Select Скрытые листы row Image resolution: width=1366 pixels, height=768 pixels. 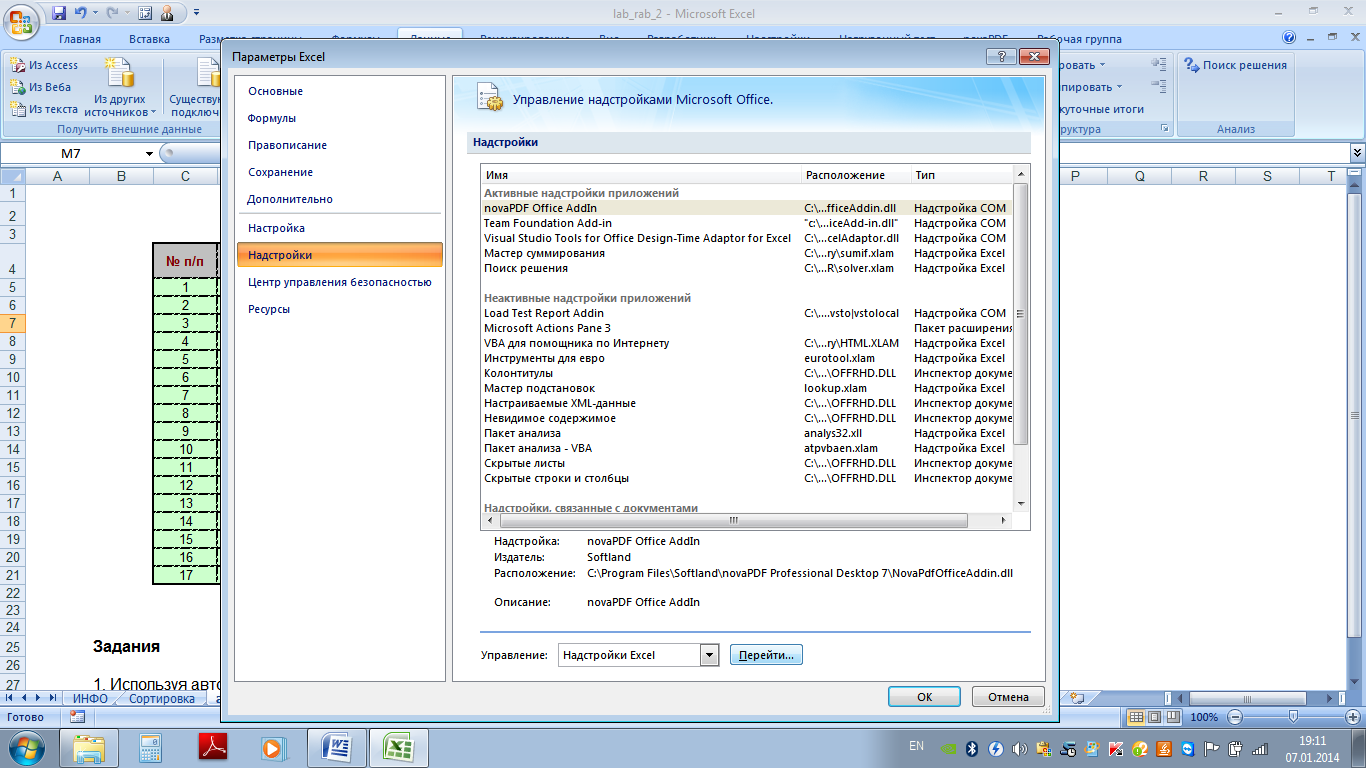coord(746,463)
